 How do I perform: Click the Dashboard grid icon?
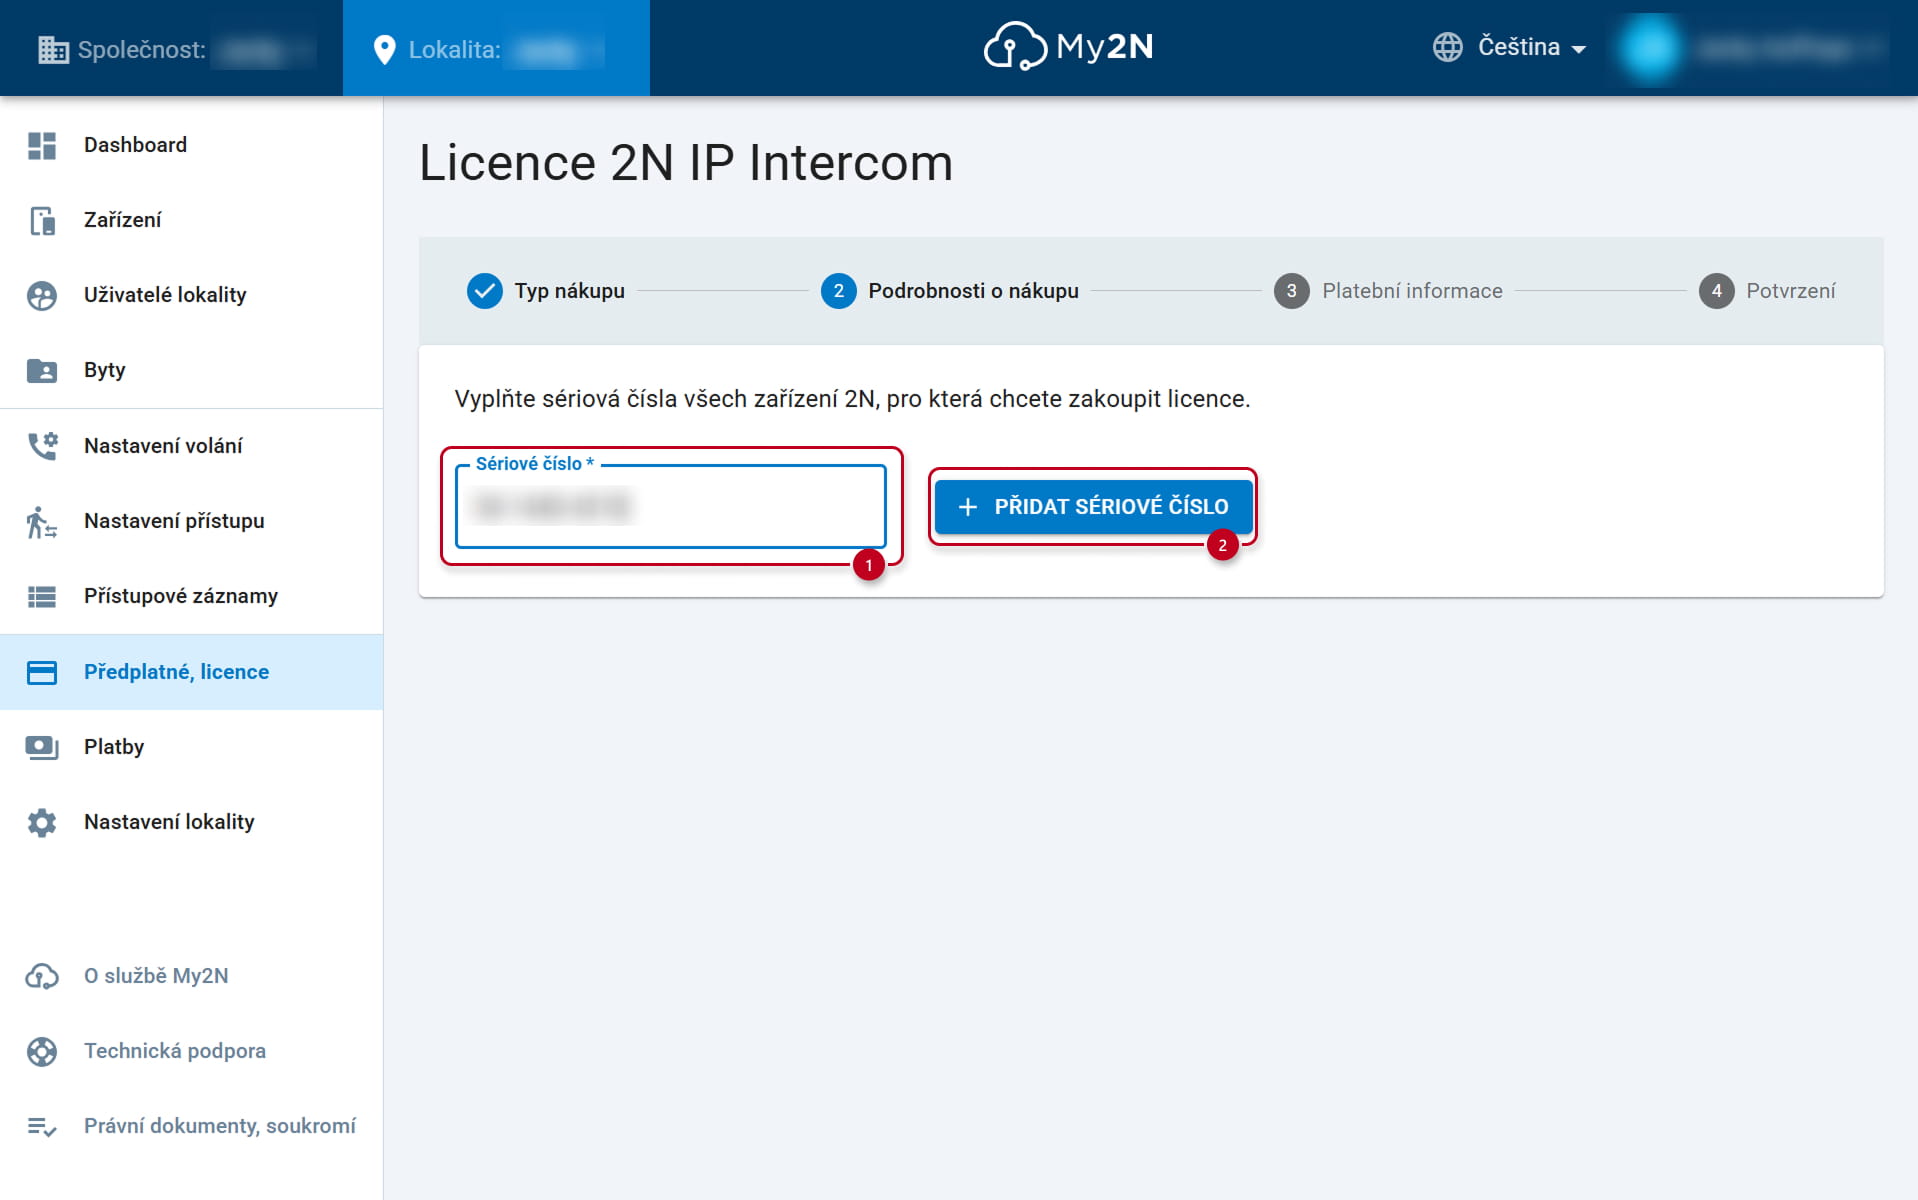point(42,145)
